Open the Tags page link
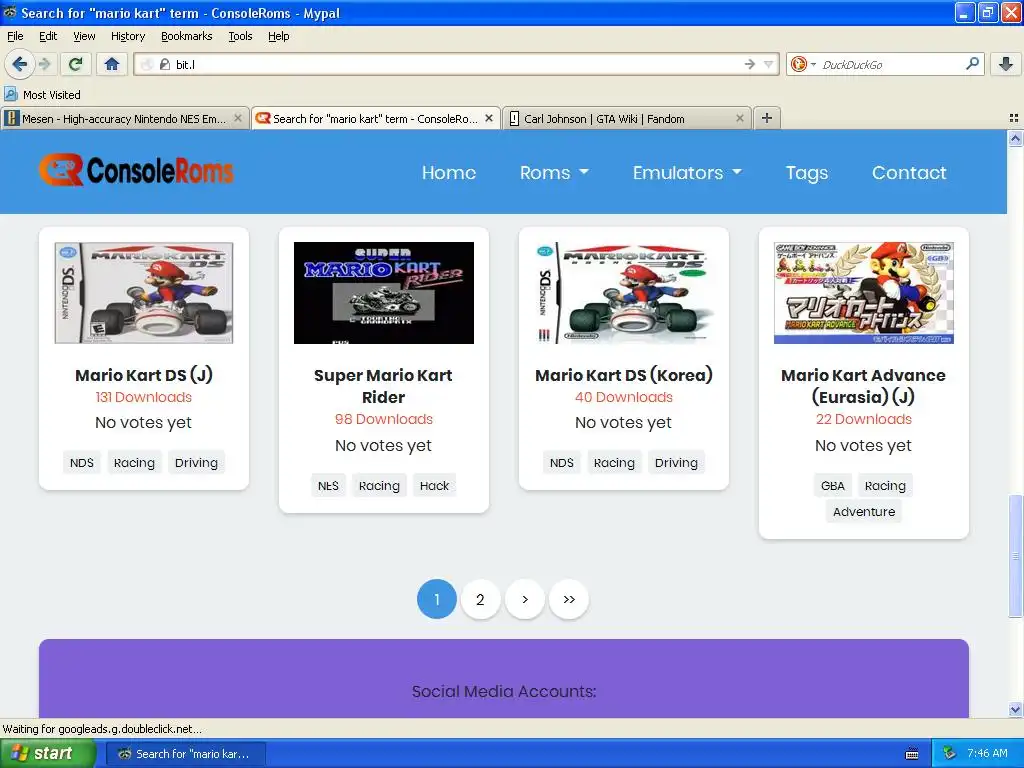 coord(807,172)
